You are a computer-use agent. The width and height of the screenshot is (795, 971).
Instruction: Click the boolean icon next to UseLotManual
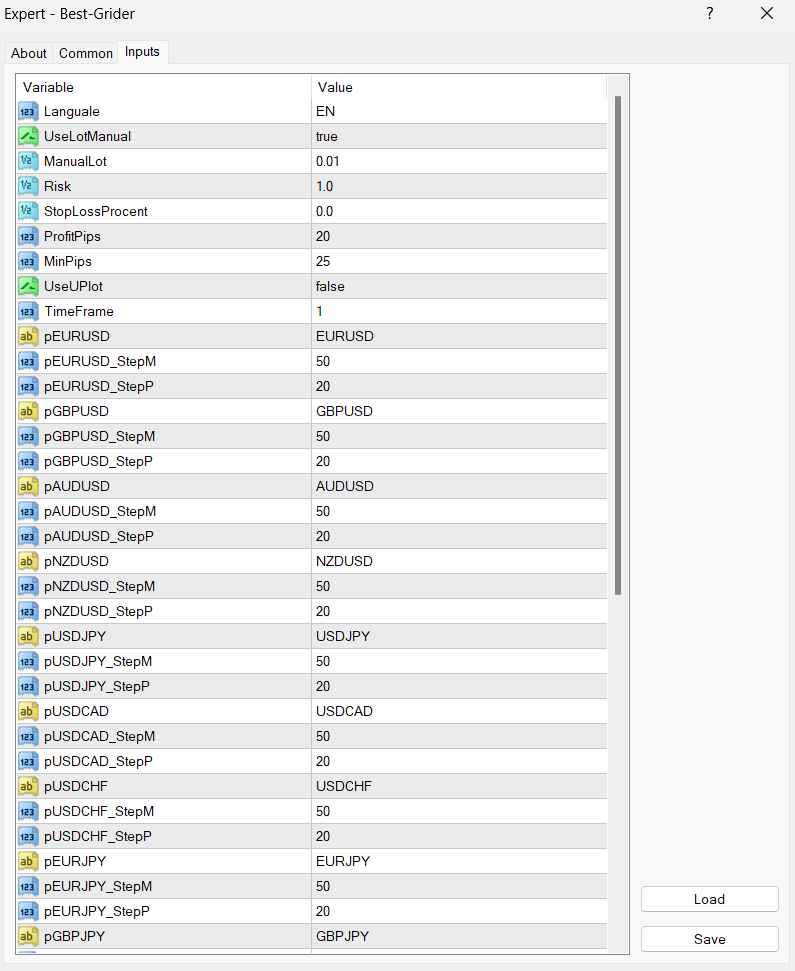(x=28, y=136)
